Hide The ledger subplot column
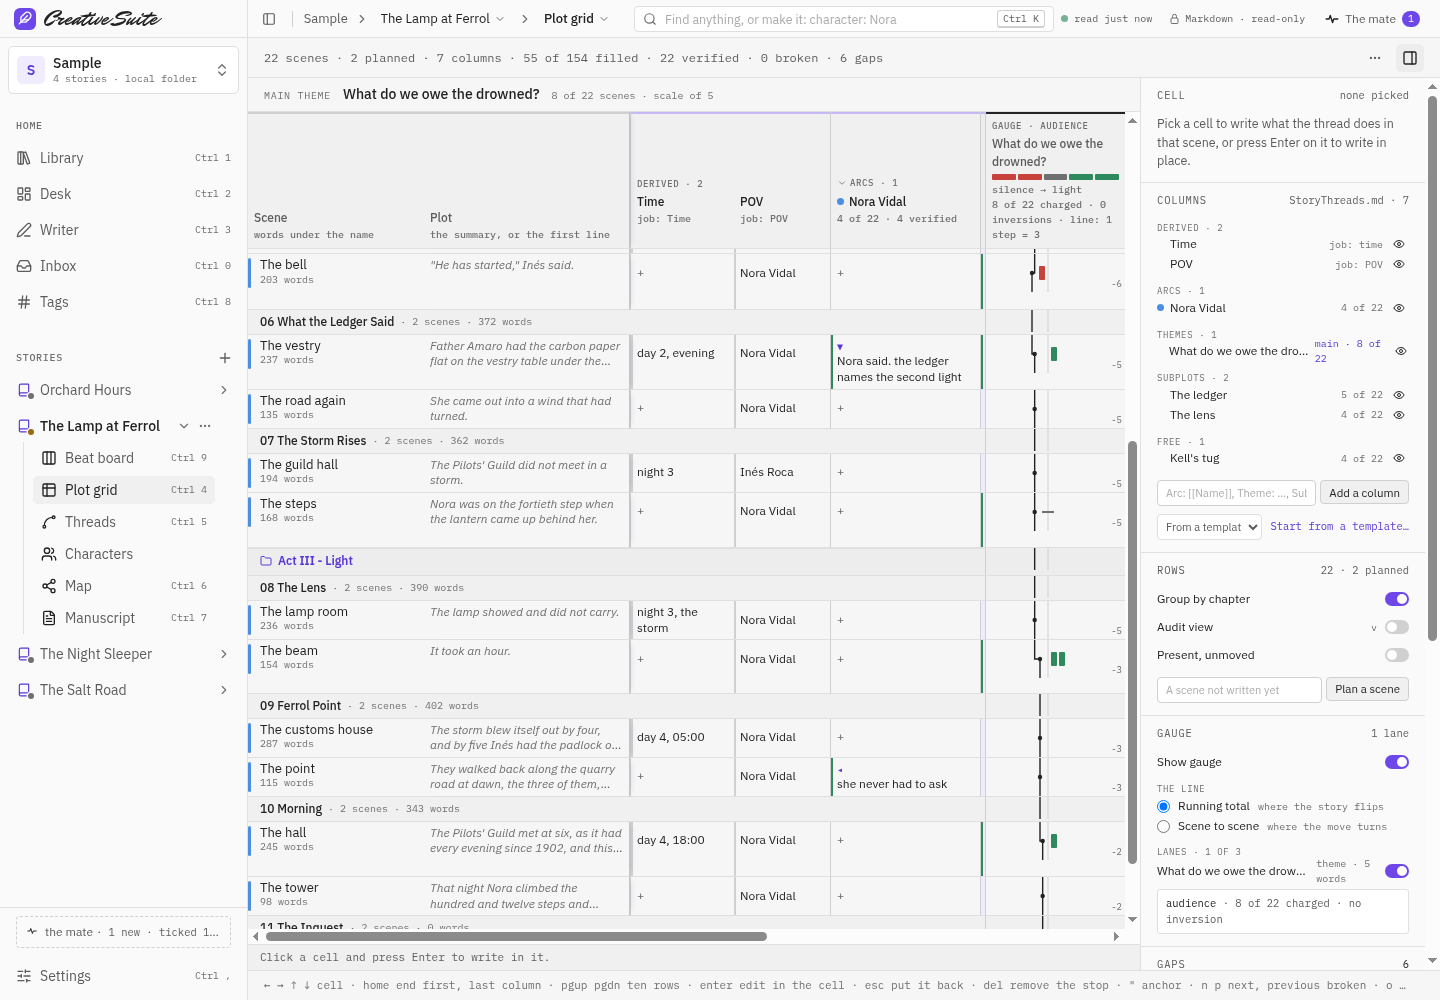 [x=1399, y=395]
